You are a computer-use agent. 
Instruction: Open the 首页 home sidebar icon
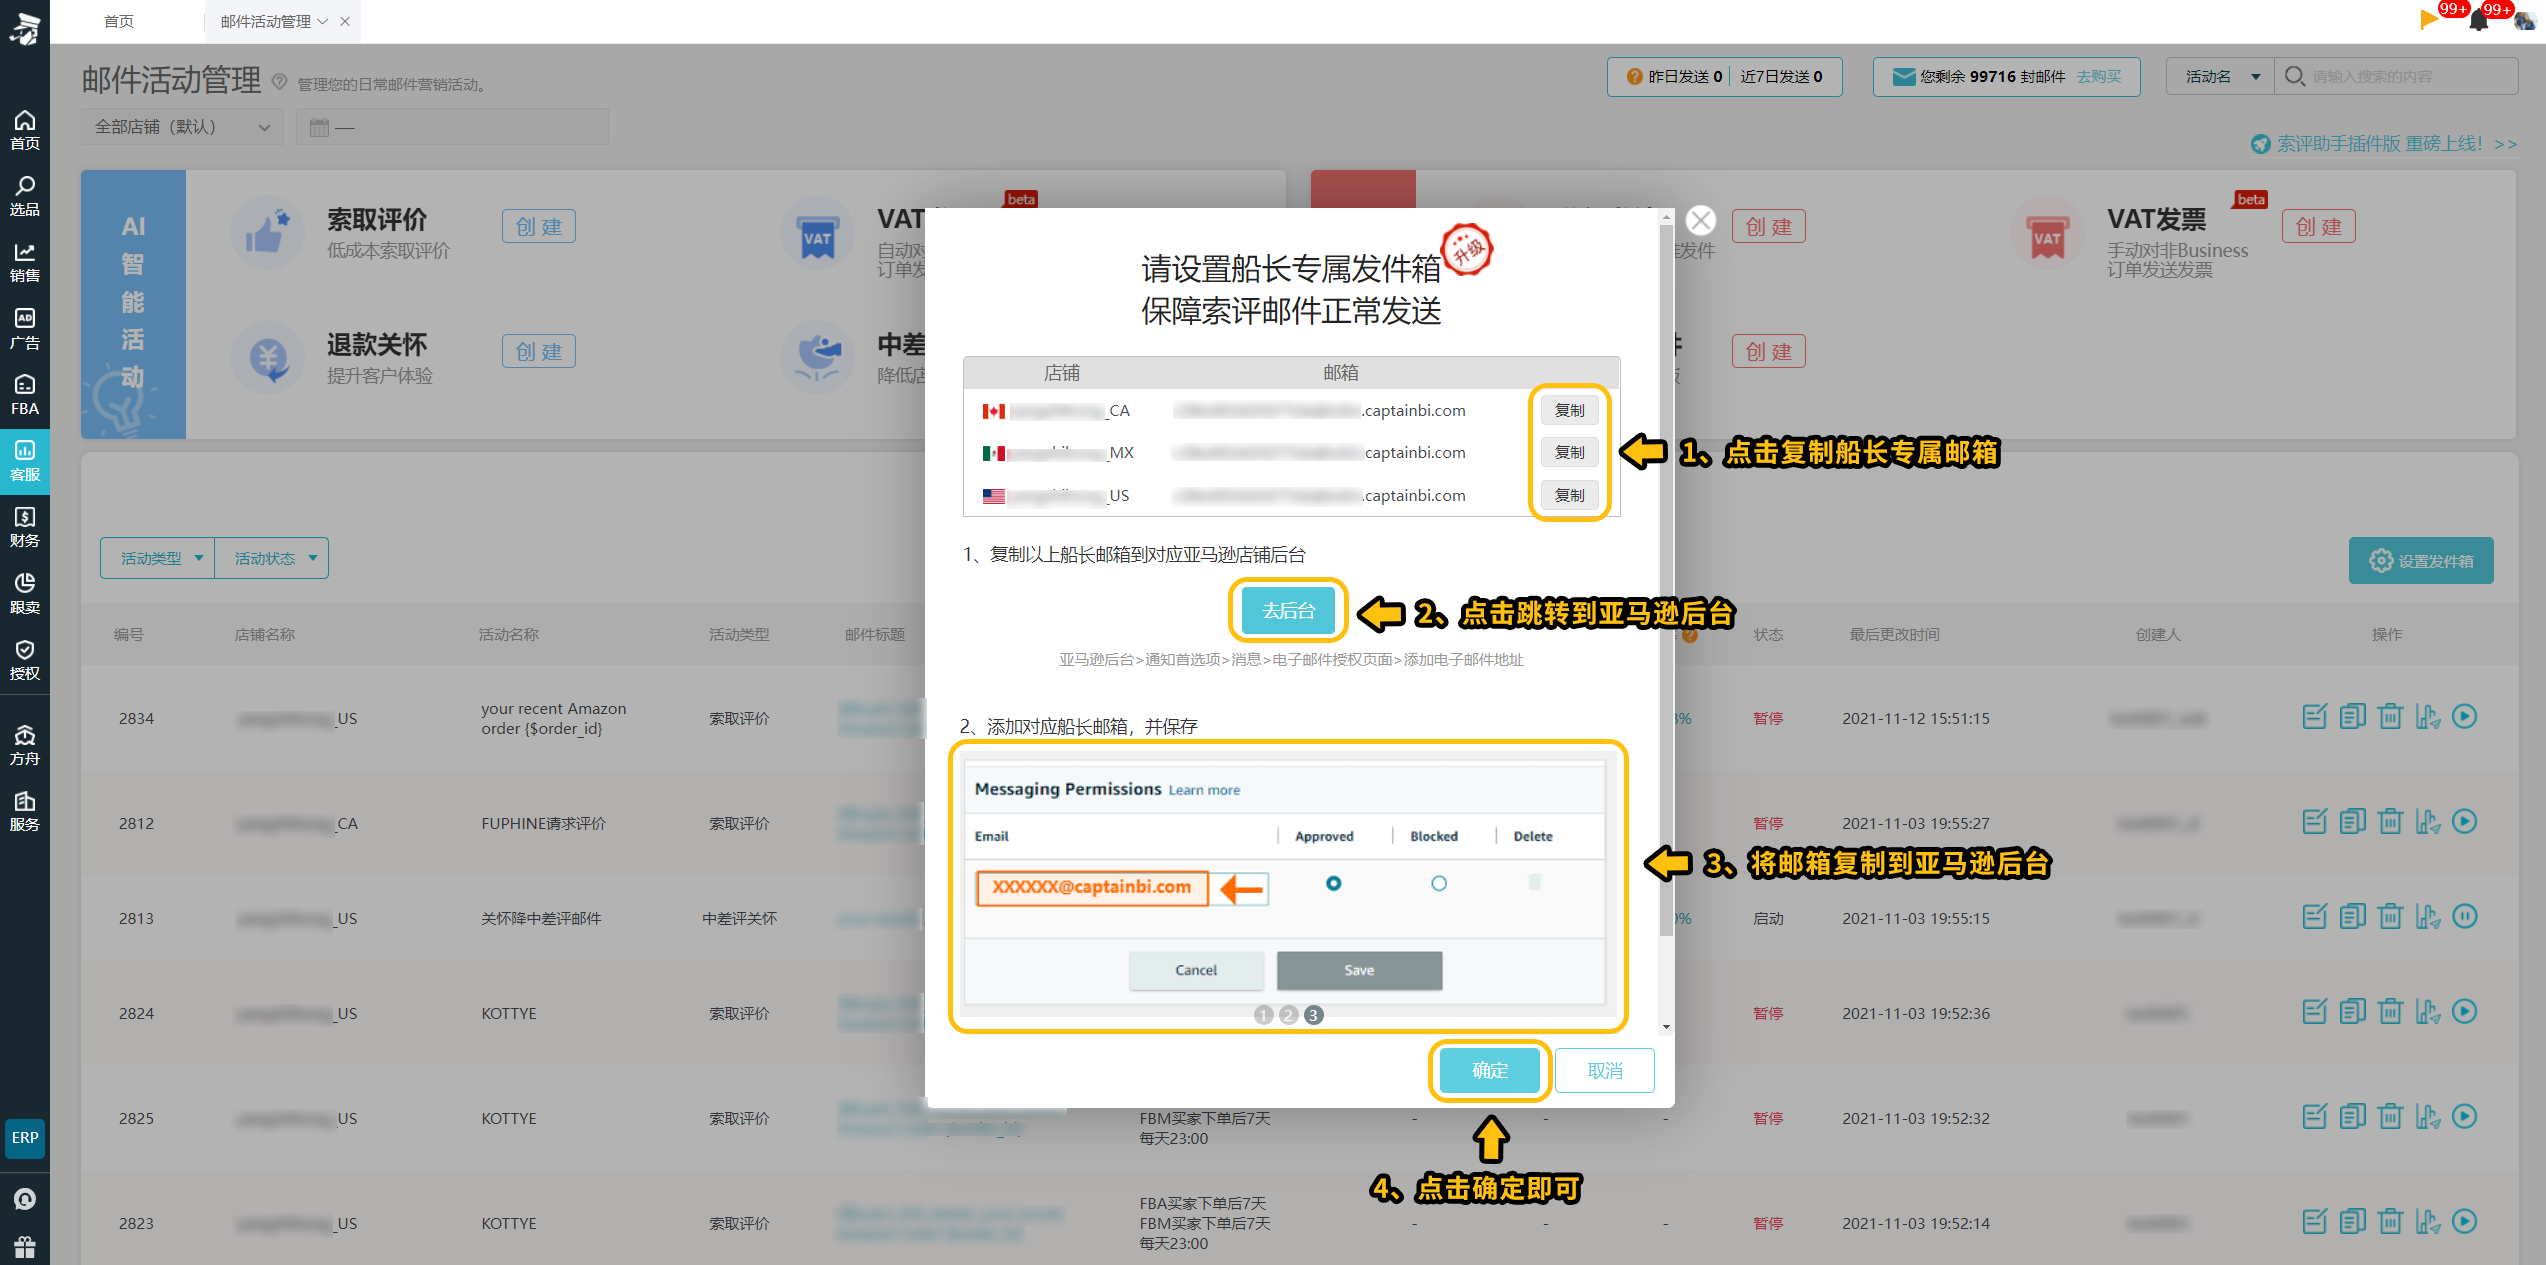click(x=24, y=130)
